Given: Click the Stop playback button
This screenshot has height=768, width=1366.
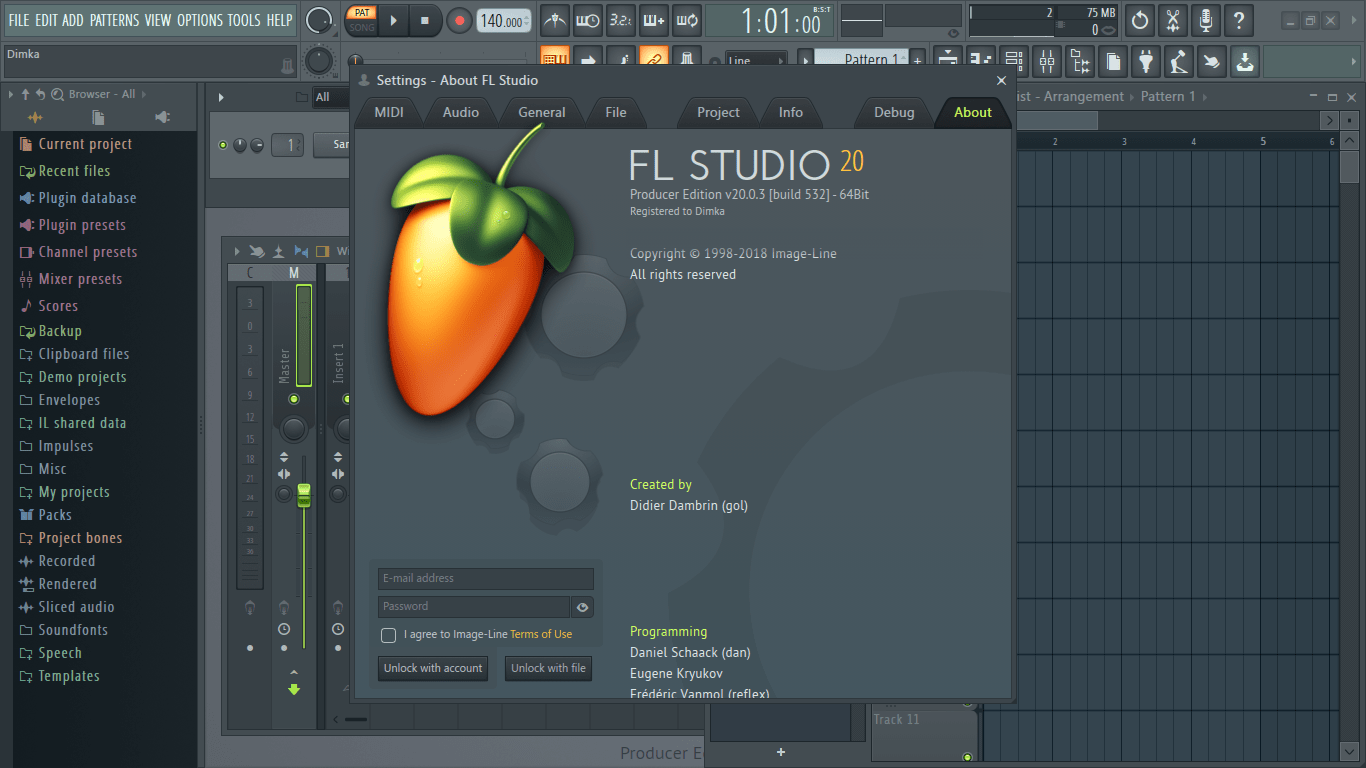Looking at the screenshot, I should click(425, 20).
